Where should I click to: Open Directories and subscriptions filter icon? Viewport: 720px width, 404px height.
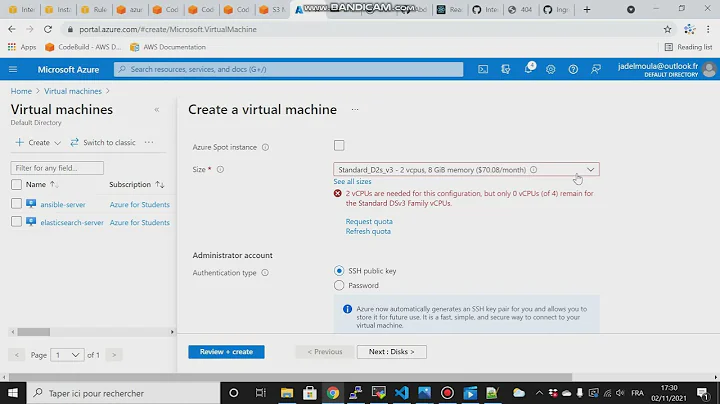click(506, 69)
